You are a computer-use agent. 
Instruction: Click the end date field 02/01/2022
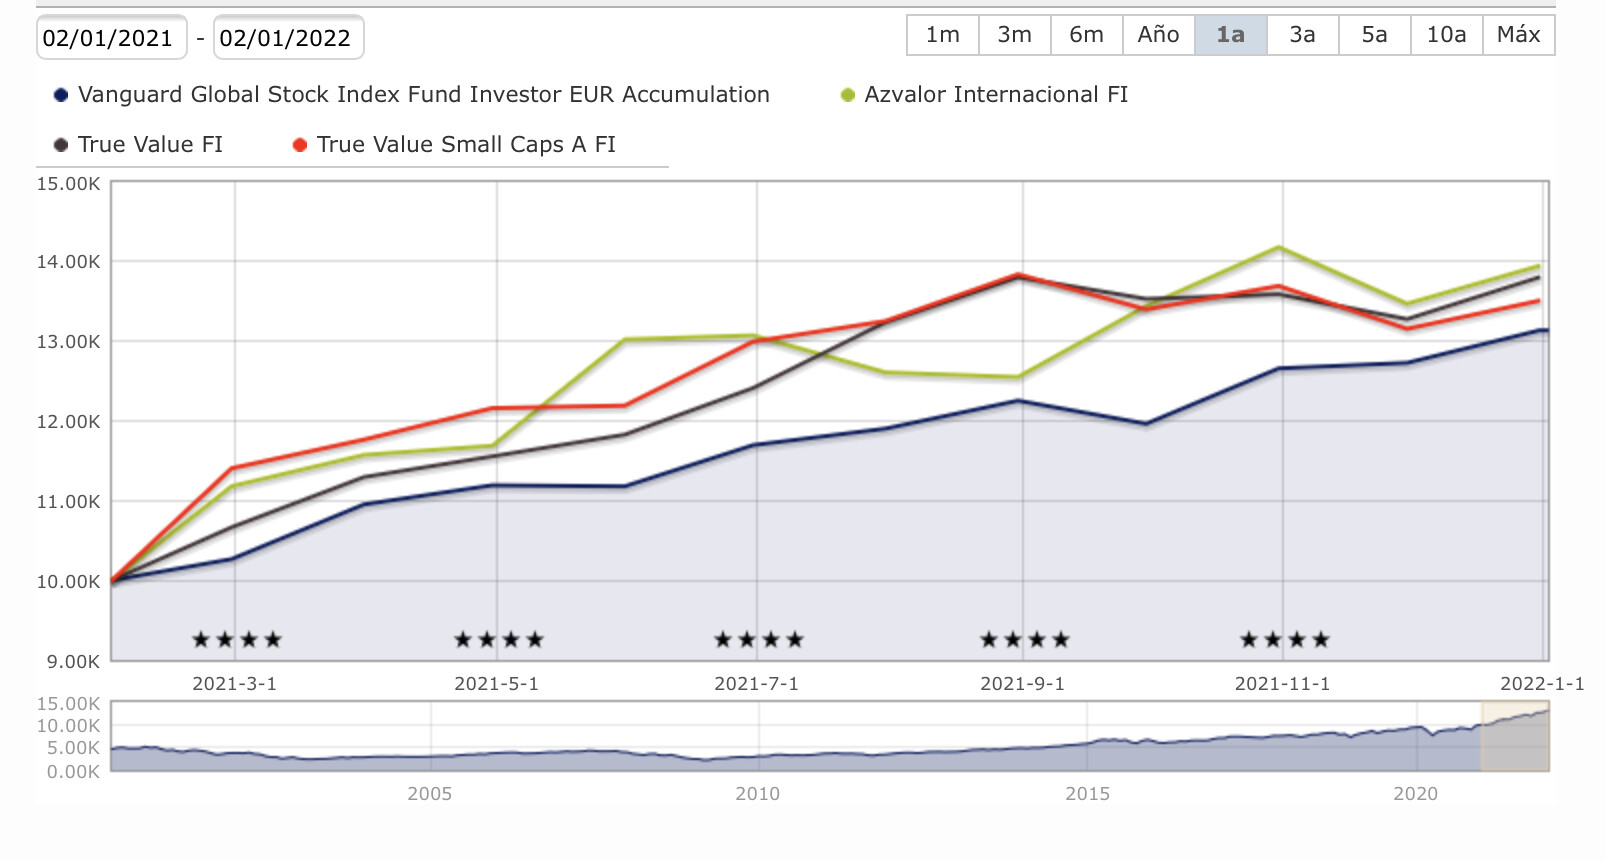(x=287, y=38)
